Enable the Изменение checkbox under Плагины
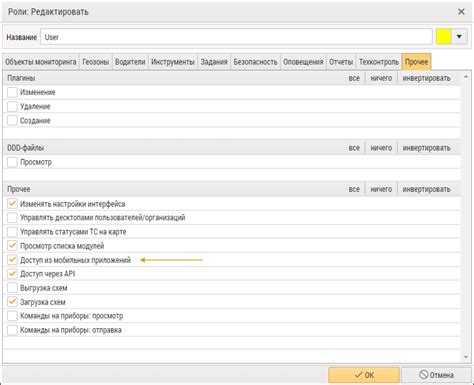Image resolution: width=474 pixels, height=385 pixels. (12, 92)
